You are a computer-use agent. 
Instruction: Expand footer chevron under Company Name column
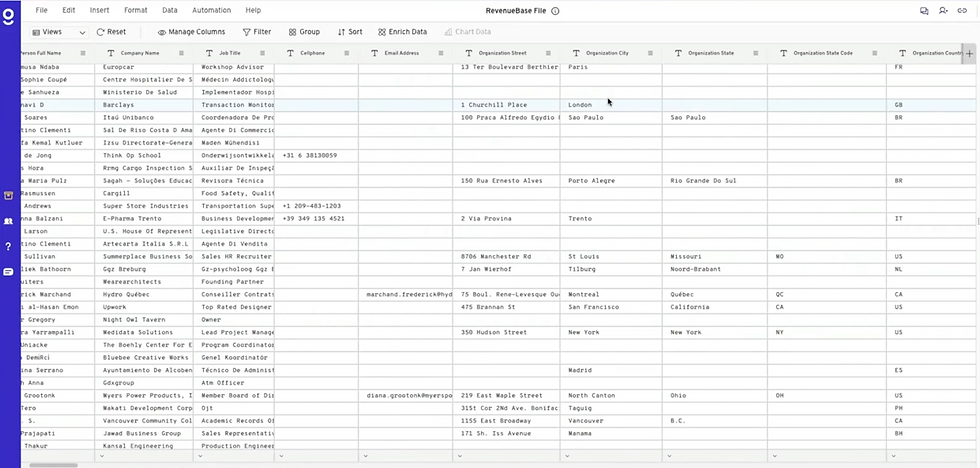(102, 456)
